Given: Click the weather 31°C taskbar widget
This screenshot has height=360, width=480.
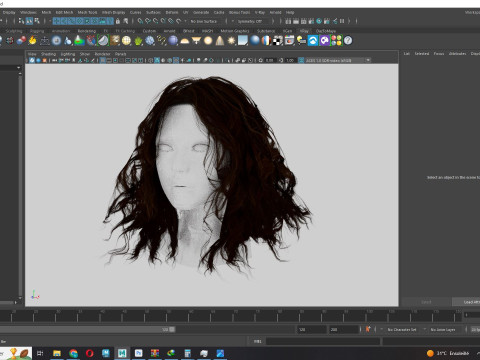Looking at the screenshot, I should click(448, 353).
